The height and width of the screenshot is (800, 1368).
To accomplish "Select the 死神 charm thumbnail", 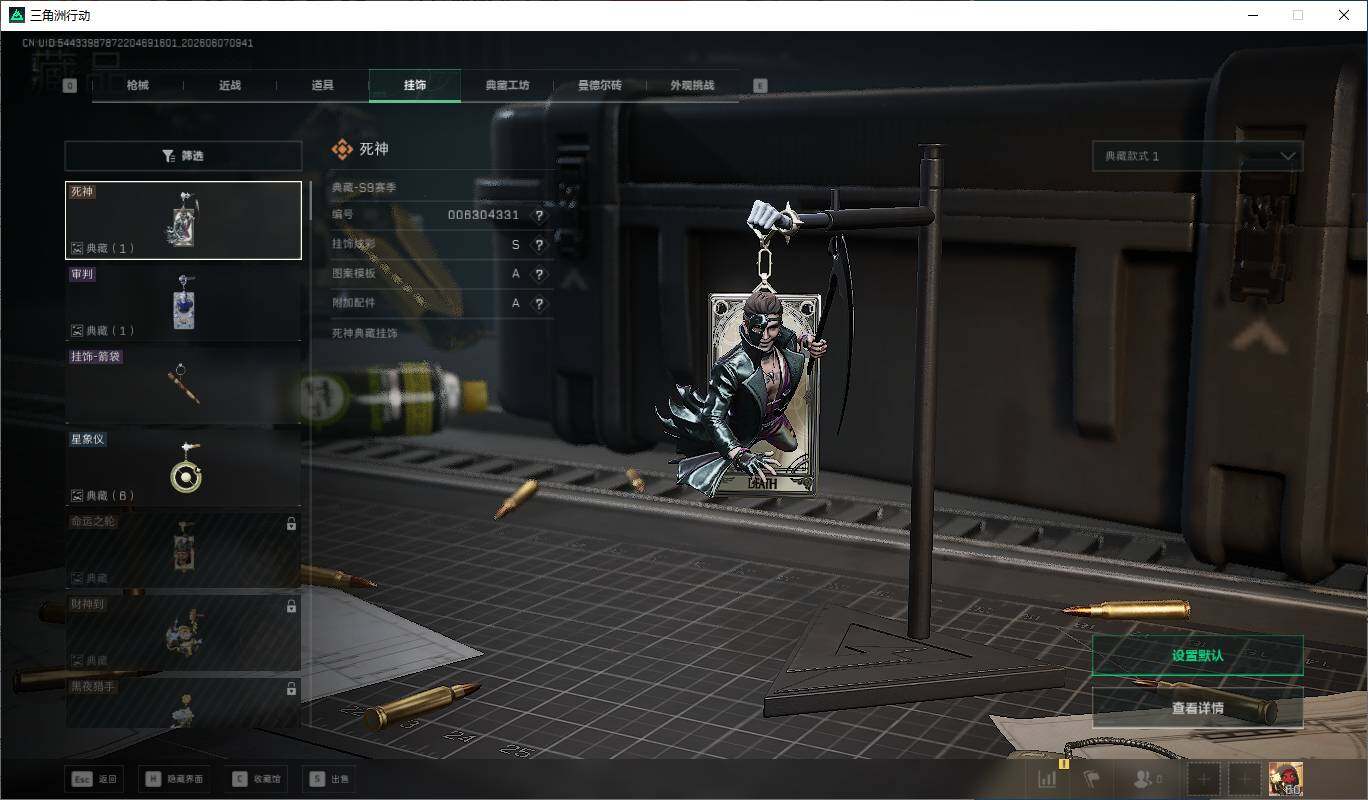I will point(183,220).
